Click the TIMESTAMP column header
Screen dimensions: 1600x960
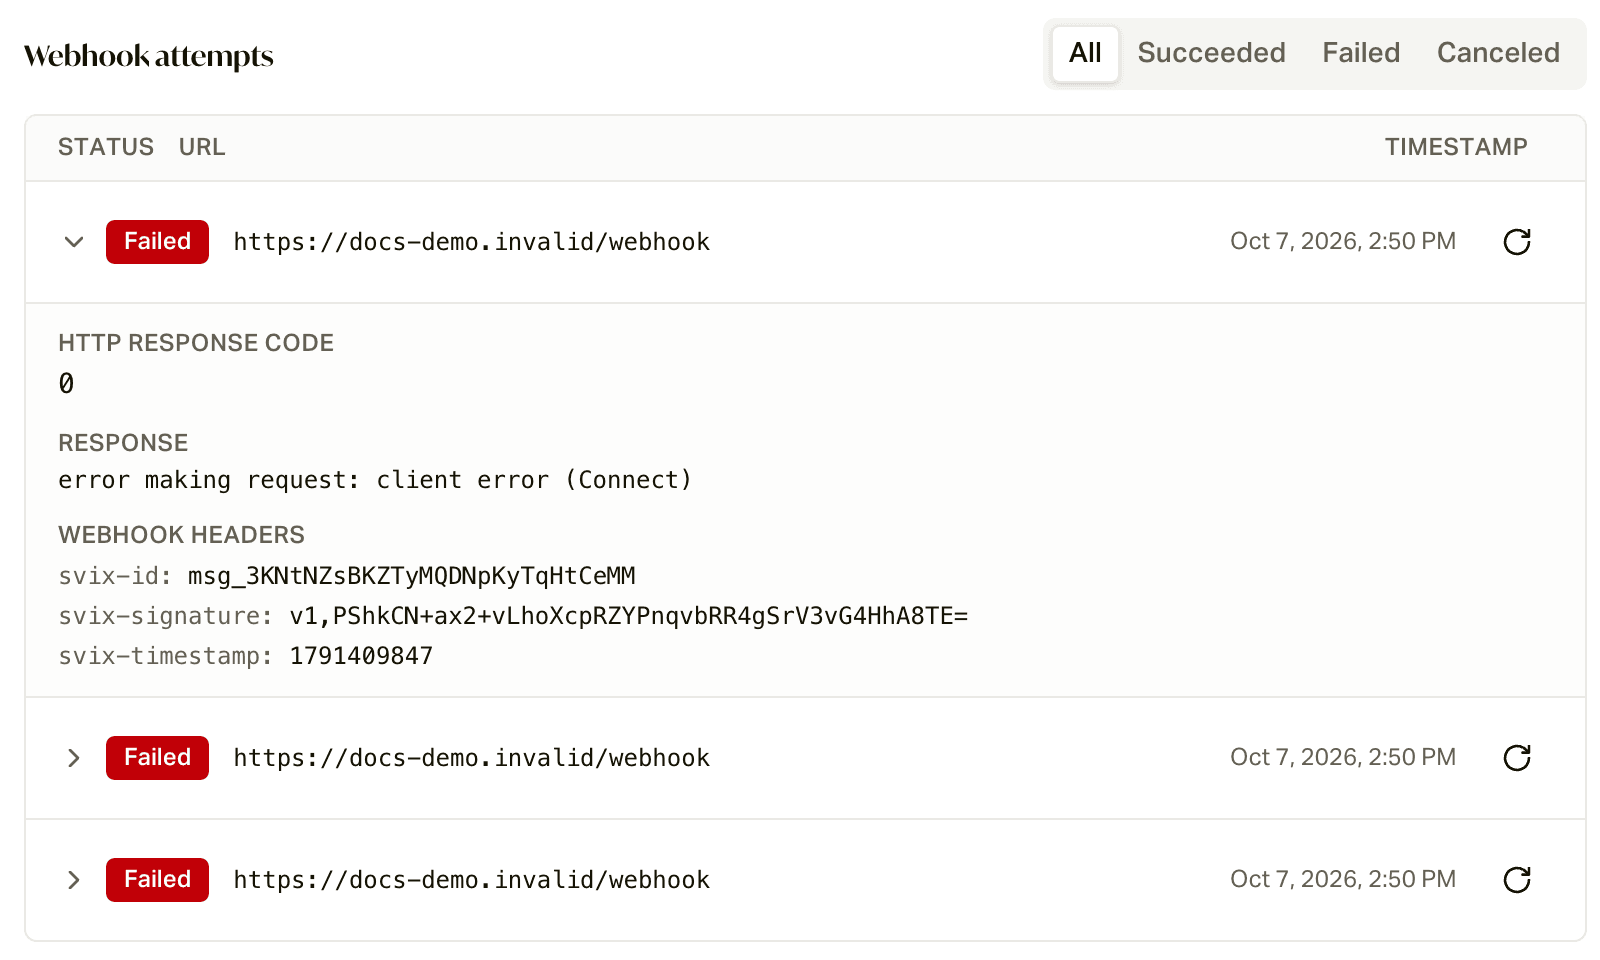click(1456, 147)
